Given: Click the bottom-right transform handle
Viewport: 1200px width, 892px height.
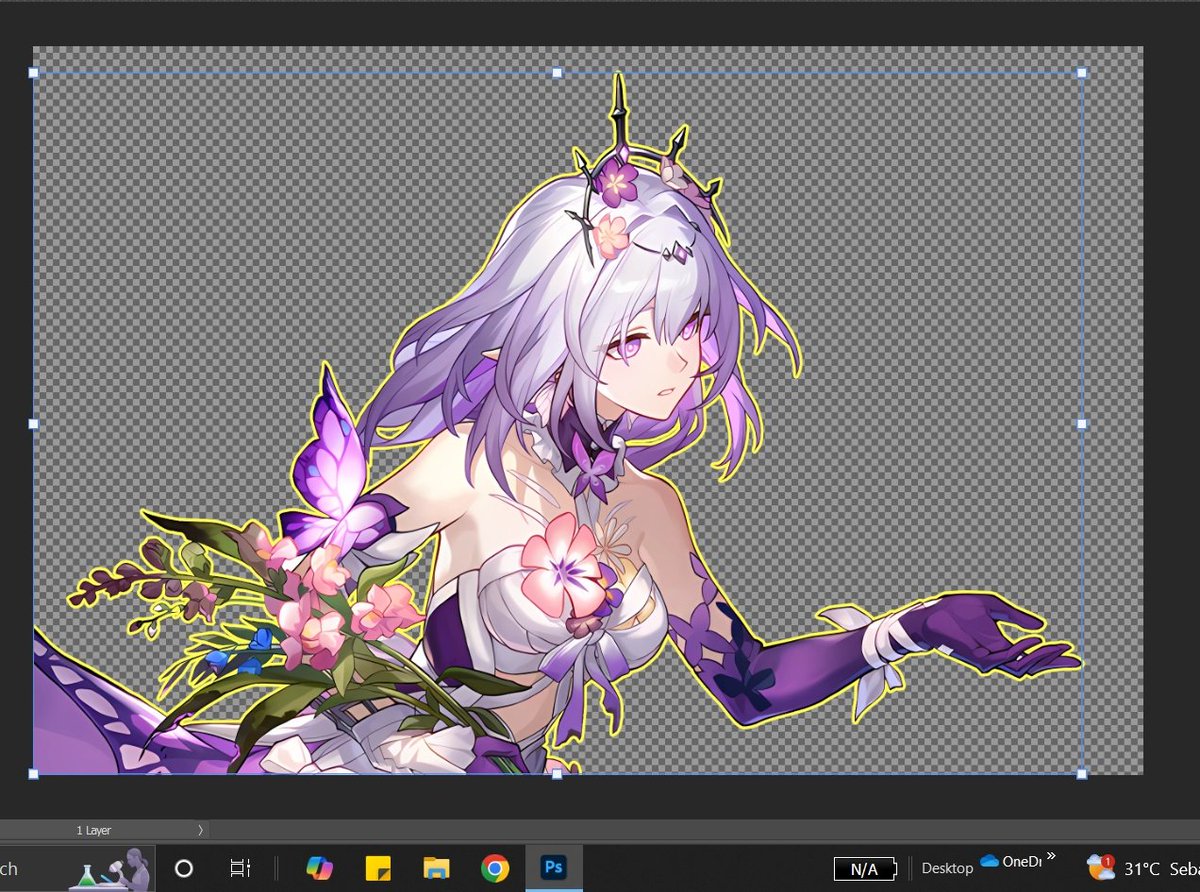Looking at the screenshot, I should [x=1082, y=773].
